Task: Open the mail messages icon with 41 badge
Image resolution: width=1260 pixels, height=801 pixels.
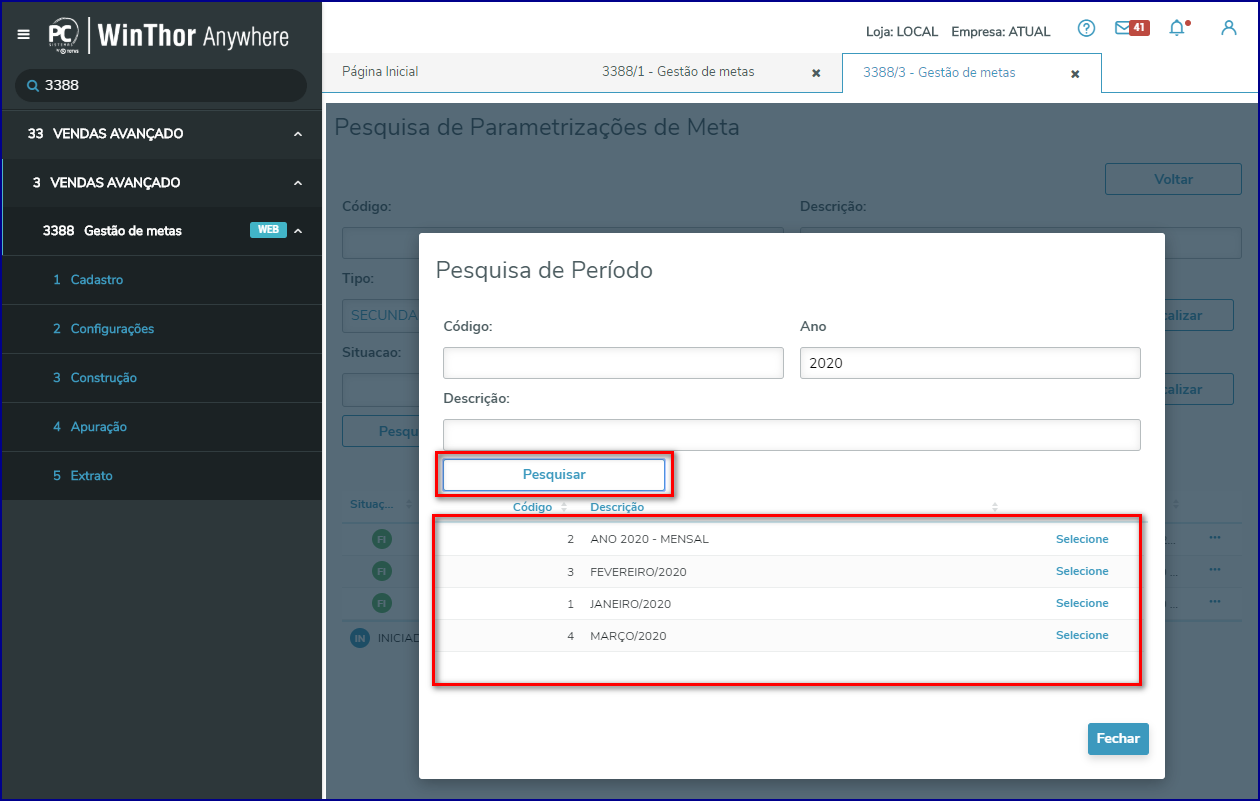Action: pos(1131,28)
